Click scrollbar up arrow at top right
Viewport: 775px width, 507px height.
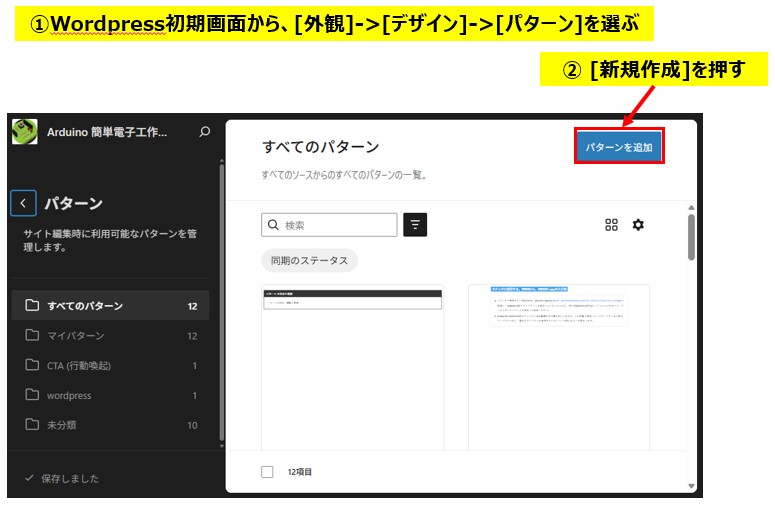pyautogui.click(x=690, y=209)
